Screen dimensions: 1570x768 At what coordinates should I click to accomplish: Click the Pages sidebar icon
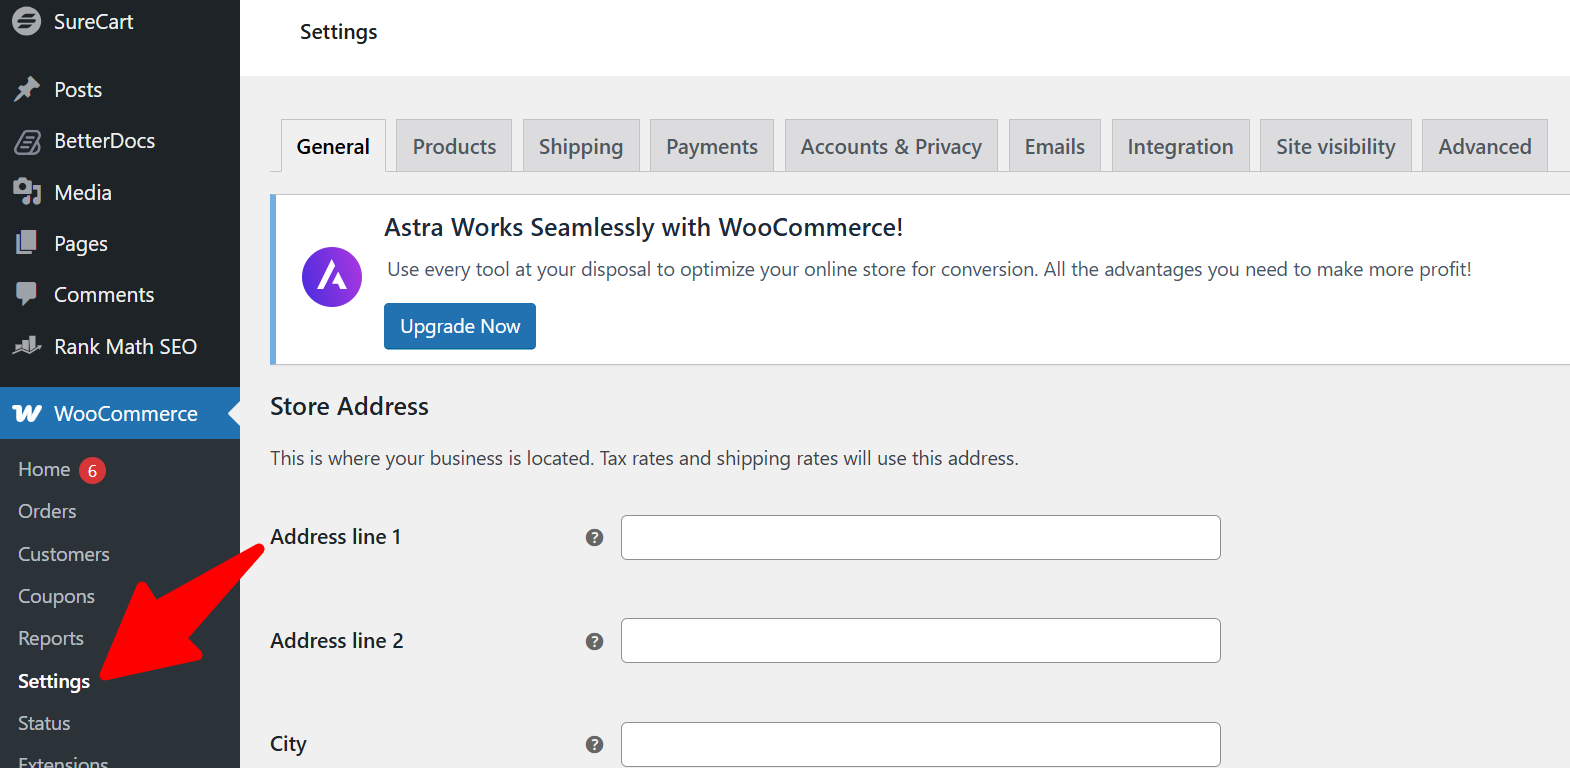click(x=27, y=243)
